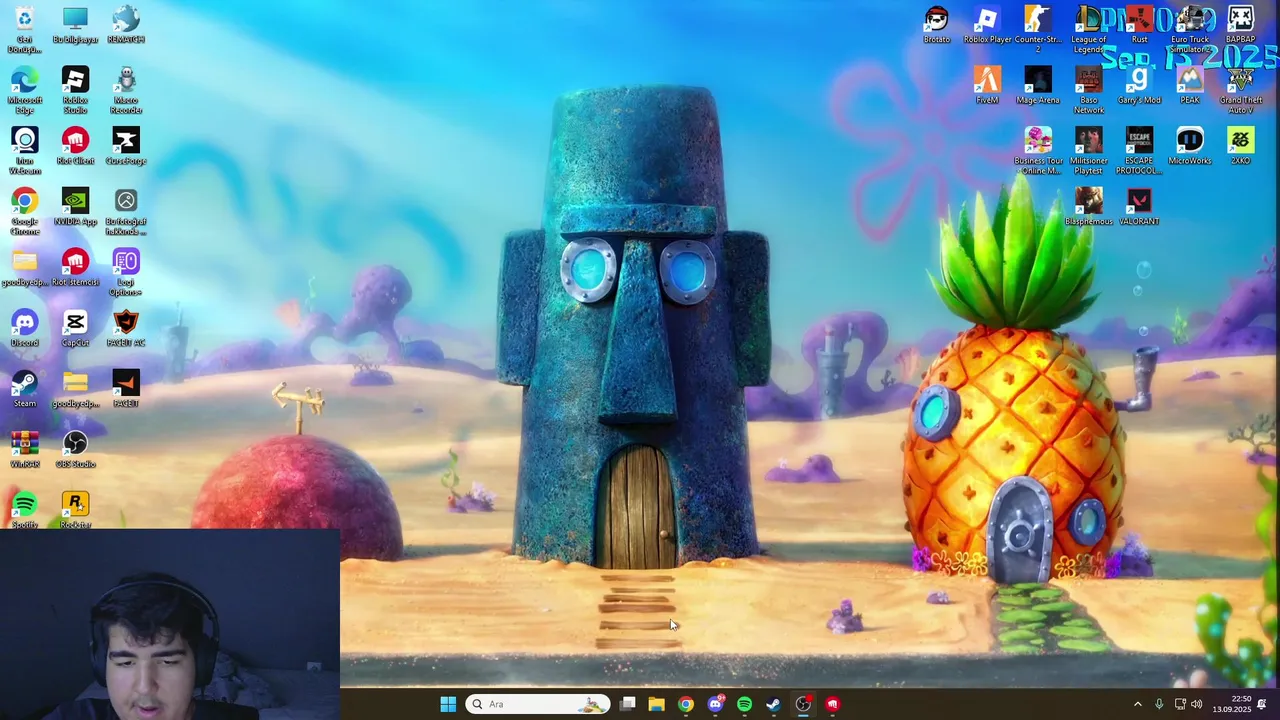Launch the Rust desktop shortcut
This screenshot has width=1280, height=720.
(1139, 26)
